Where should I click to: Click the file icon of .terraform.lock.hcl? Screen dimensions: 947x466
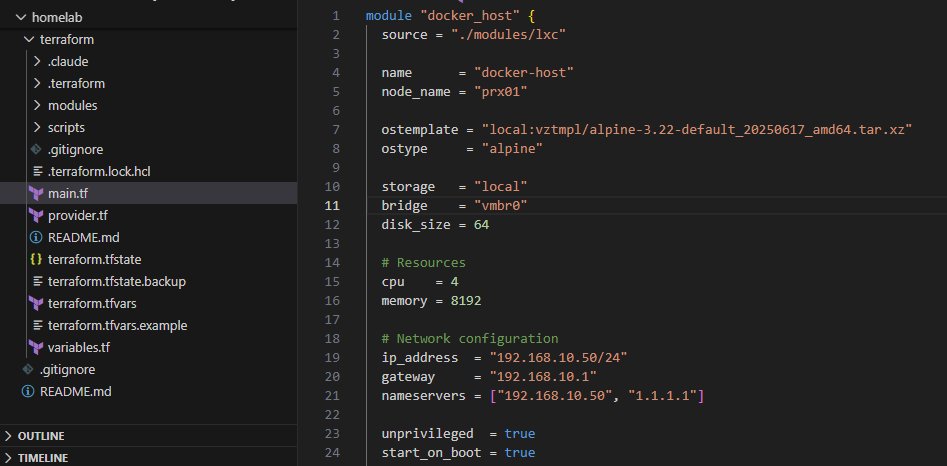click(x=37, y=171)
